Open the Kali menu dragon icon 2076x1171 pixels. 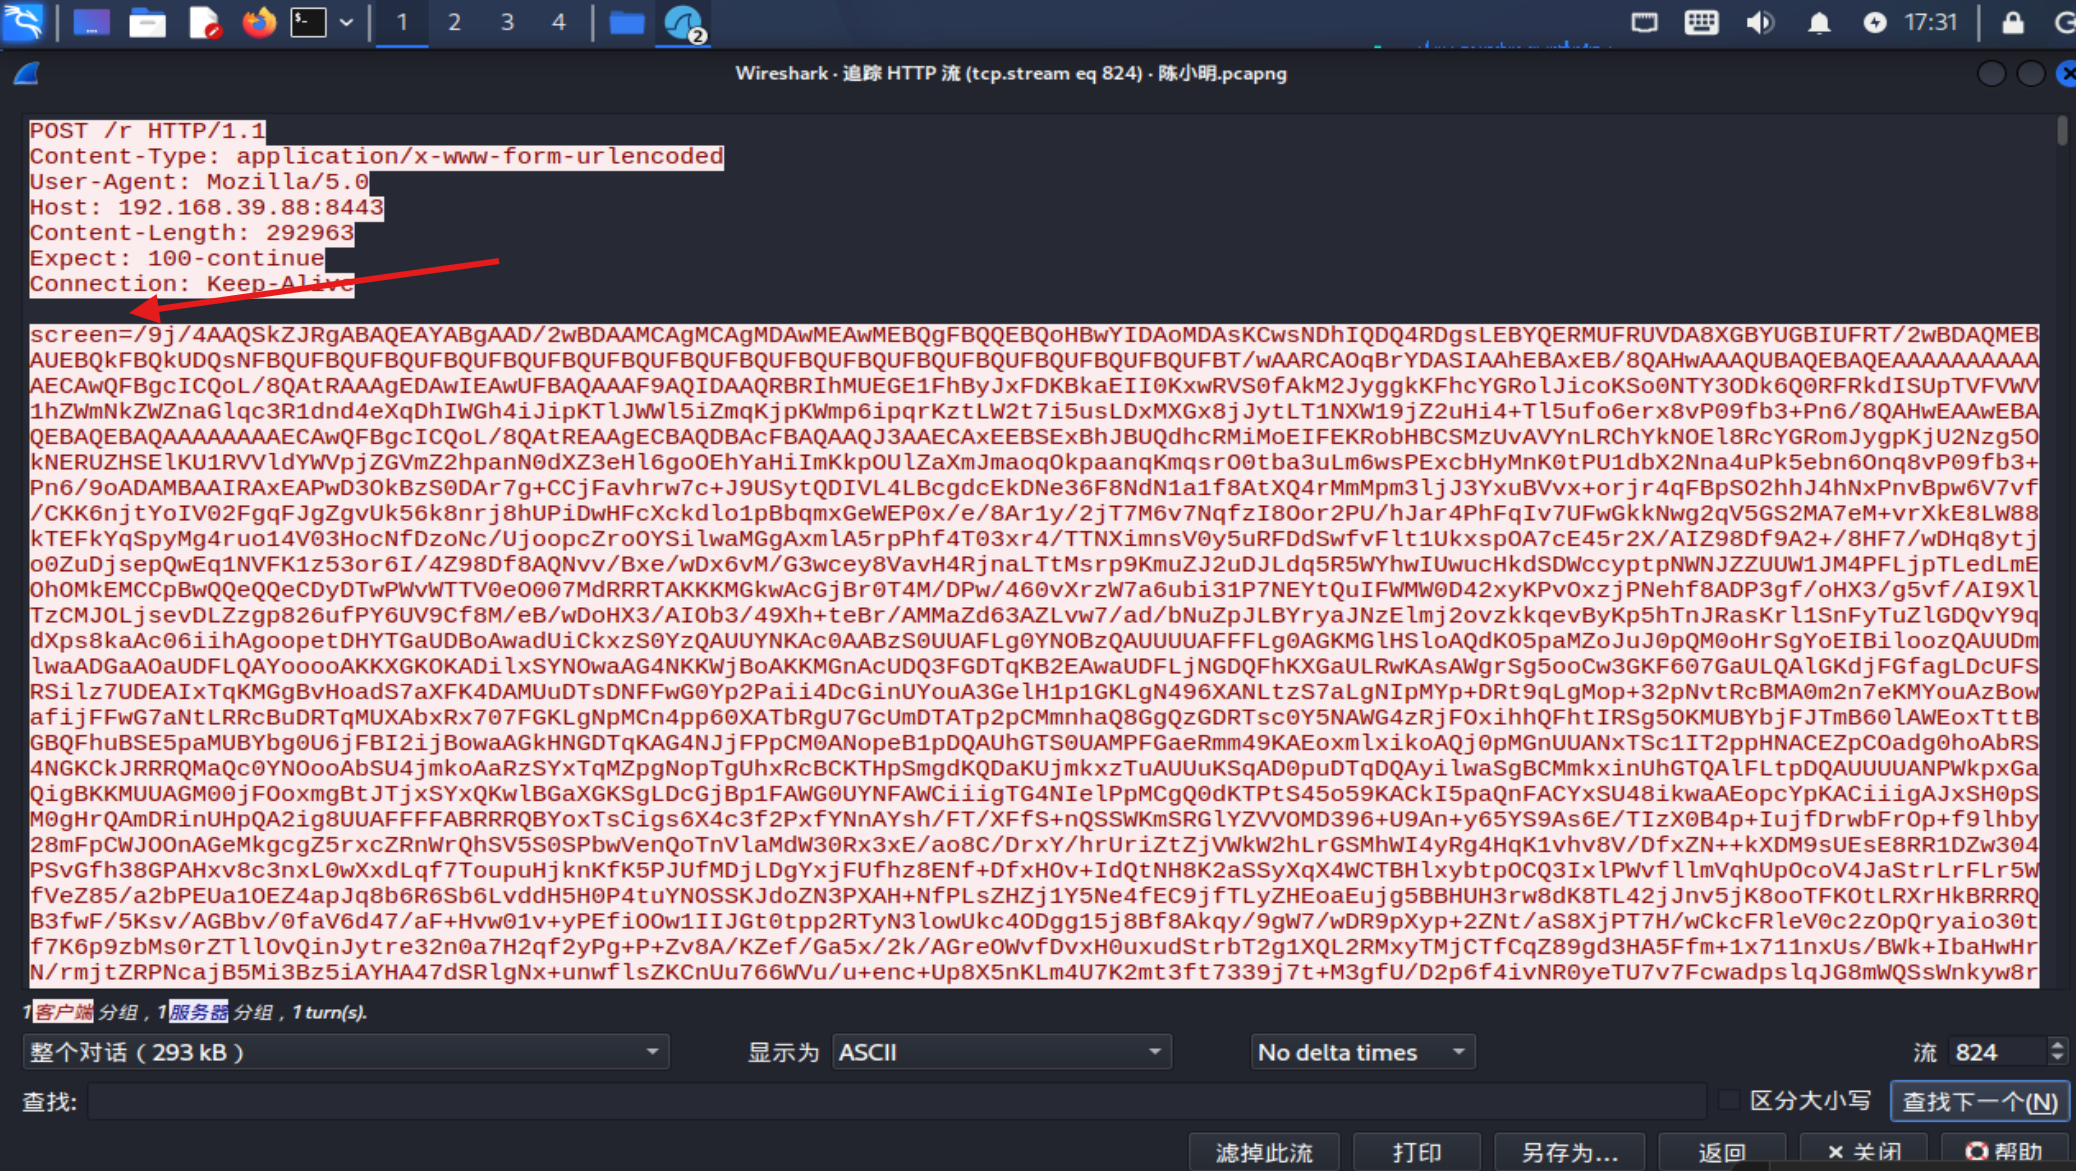click(24, 22)
